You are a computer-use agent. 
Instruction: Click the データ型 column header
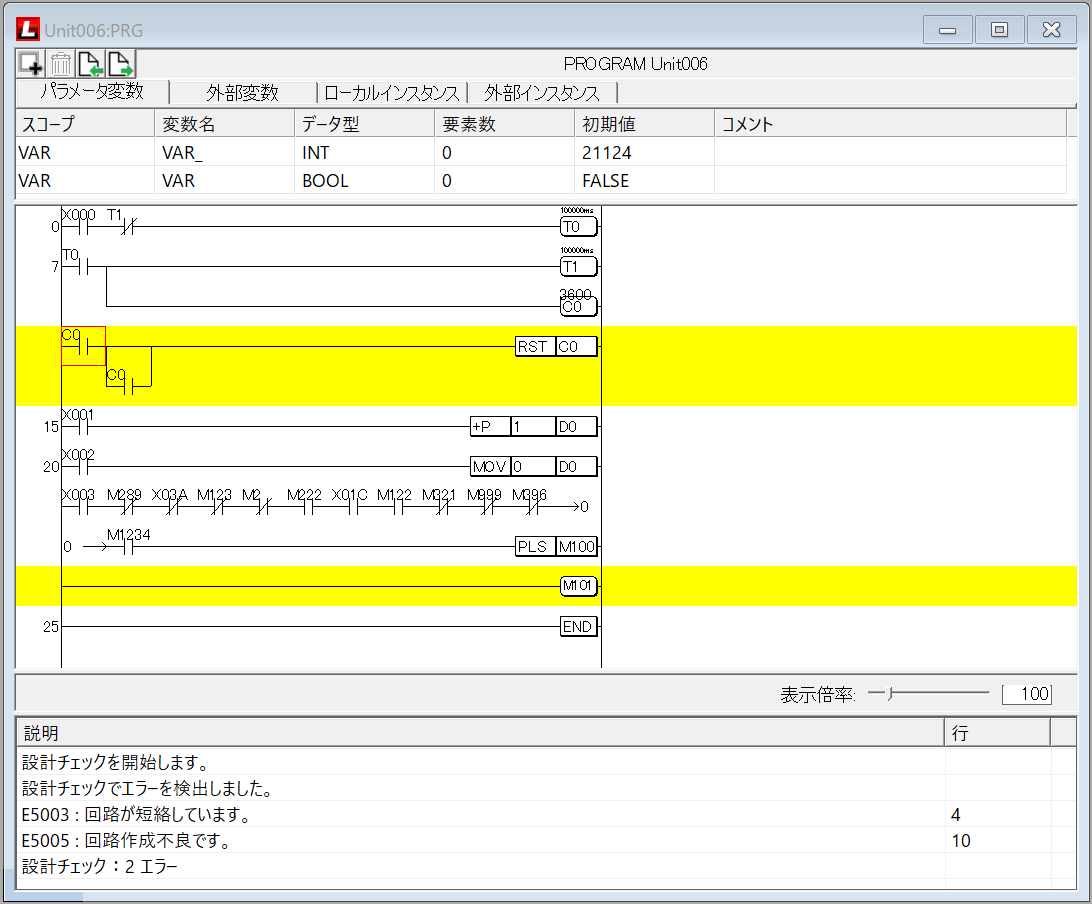pos(331,124)
